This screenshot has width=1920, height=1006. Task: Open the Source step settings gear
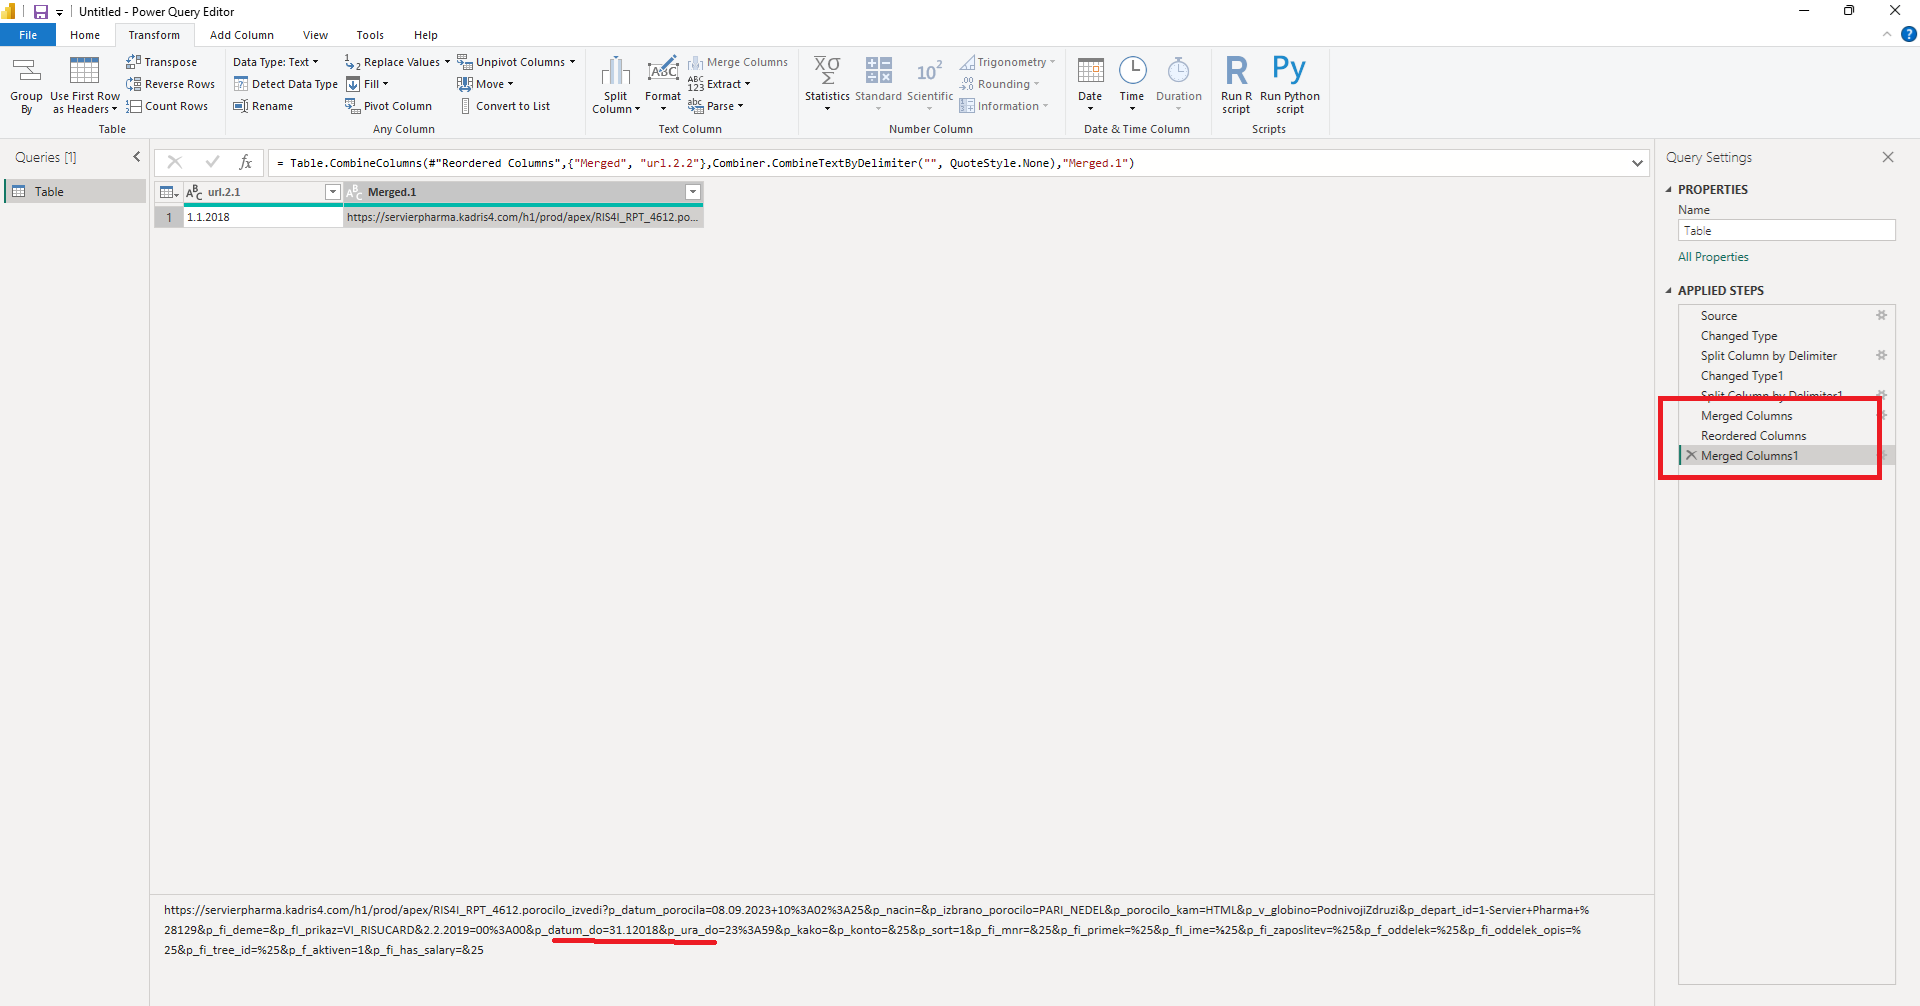pos(1881,315)
